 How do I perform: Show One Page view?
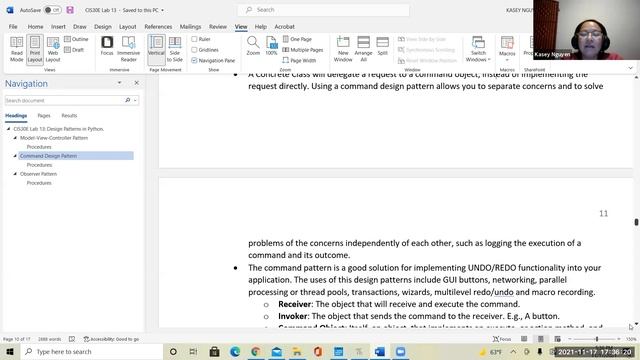click(x=297, y=39)
